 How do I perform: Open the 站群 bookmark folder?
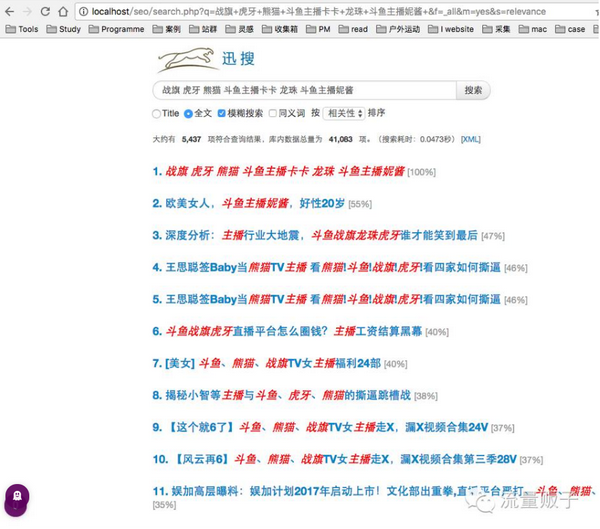[203, 29]
